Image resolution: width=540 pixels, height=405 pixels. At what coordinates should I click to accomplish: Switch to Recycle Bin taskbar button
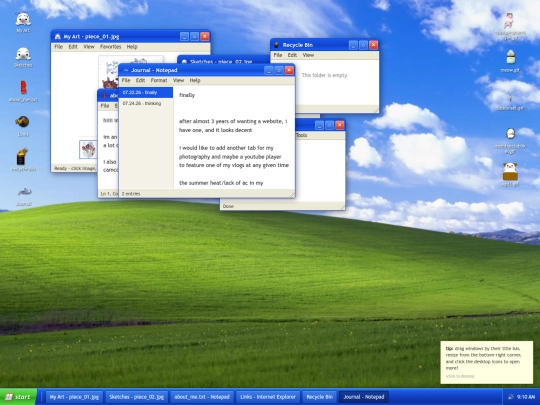tap(320, 397)
